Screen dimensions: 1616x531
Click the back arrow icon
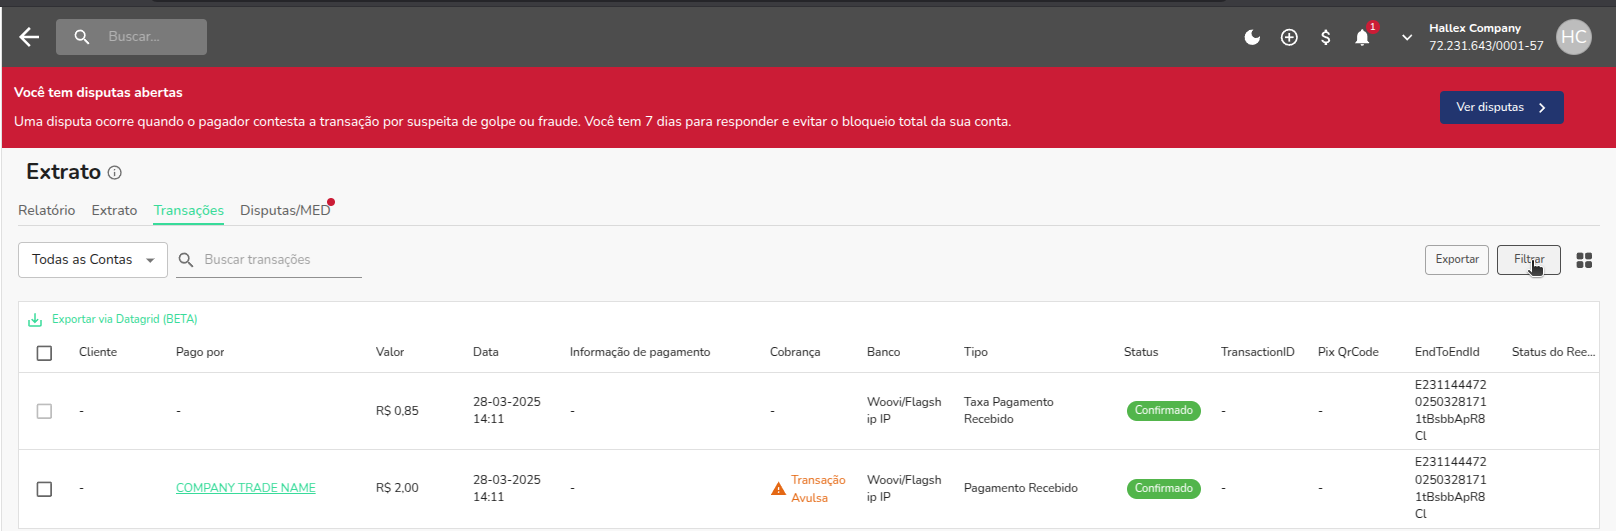click(x=29, y=37)
